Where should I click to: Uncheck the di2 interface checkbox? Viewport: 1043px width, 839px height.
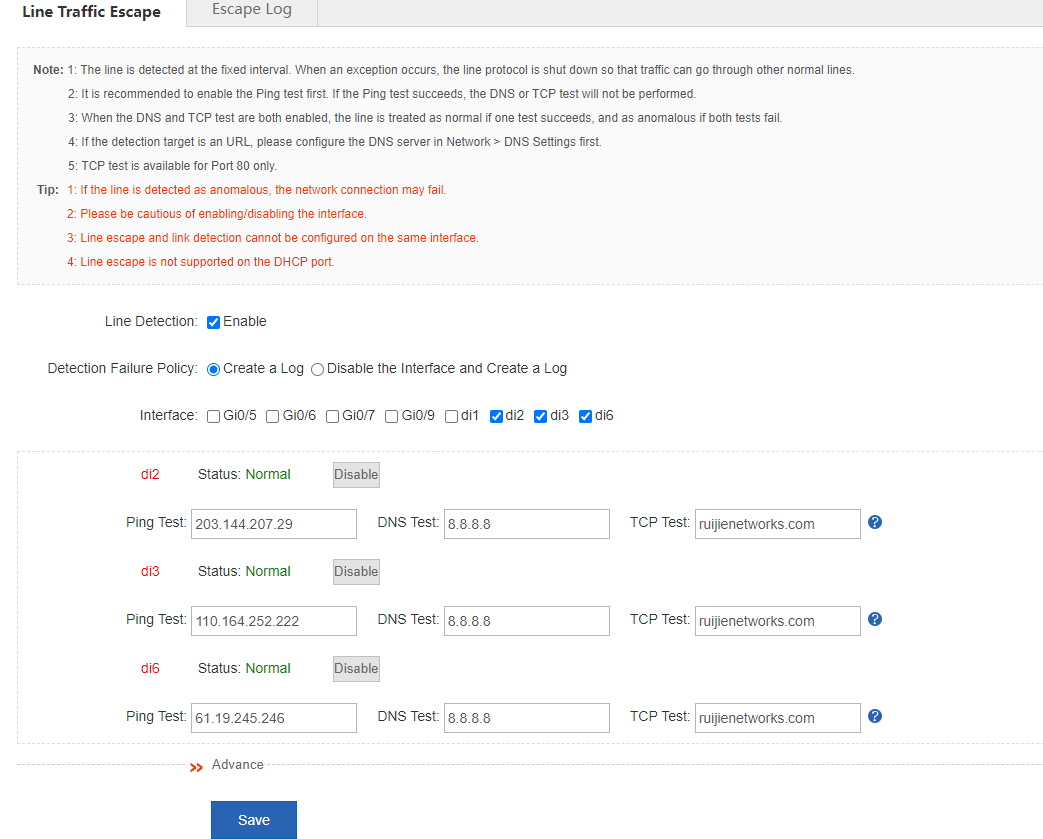pos(497,416)
